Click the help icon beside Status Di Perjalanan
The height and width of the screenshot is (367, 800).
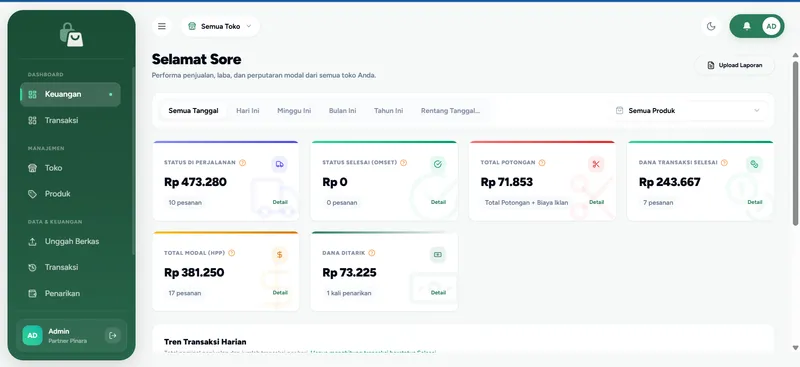pos(242,163)
